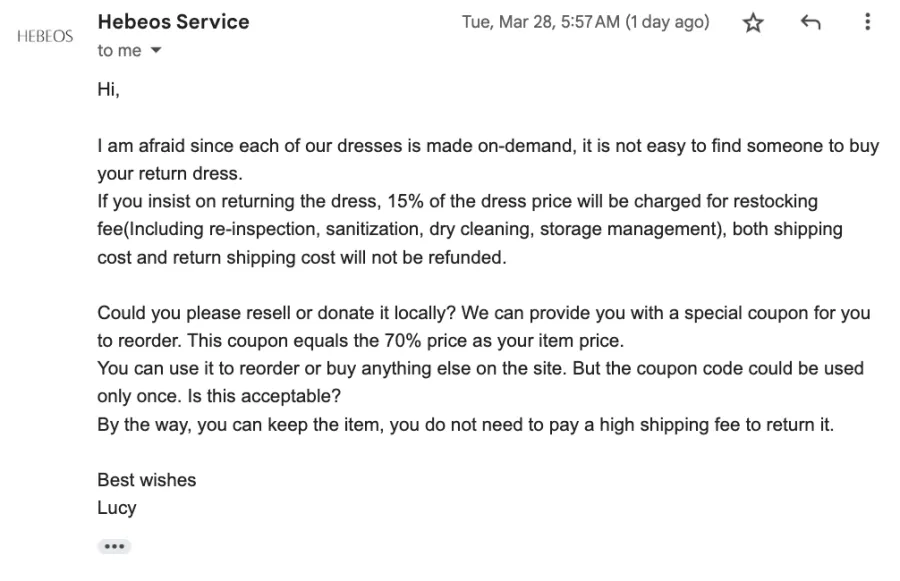Click the 'will not be refunded' line

302,258
